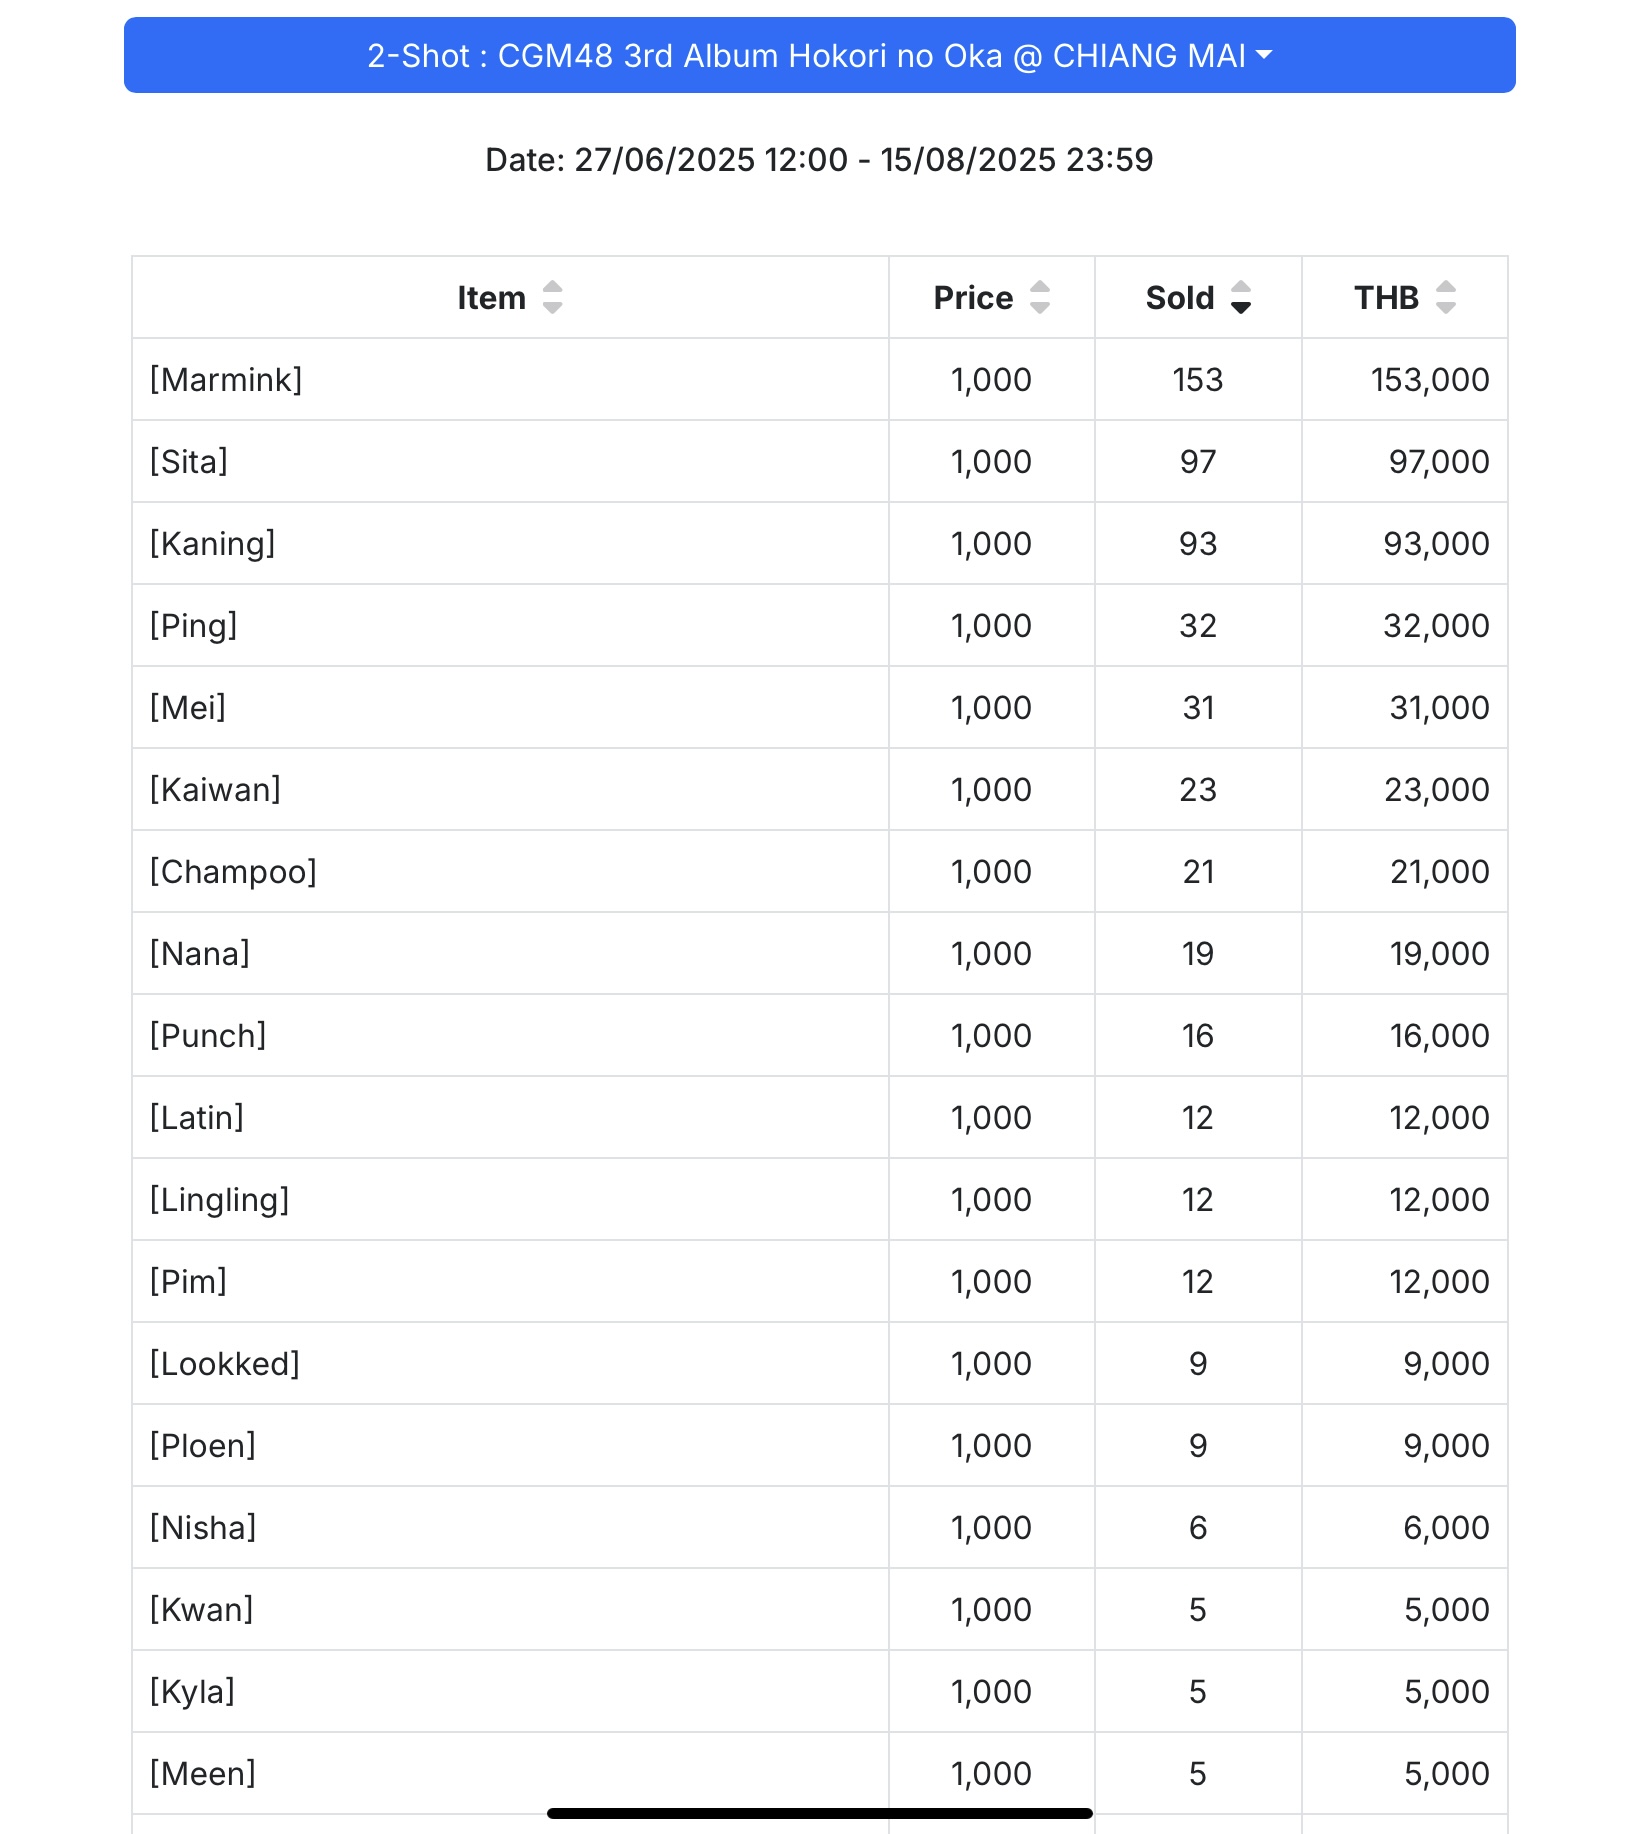Click the date range text
The height and width of the screenshot is (1834, 1640).
point(819,160)
